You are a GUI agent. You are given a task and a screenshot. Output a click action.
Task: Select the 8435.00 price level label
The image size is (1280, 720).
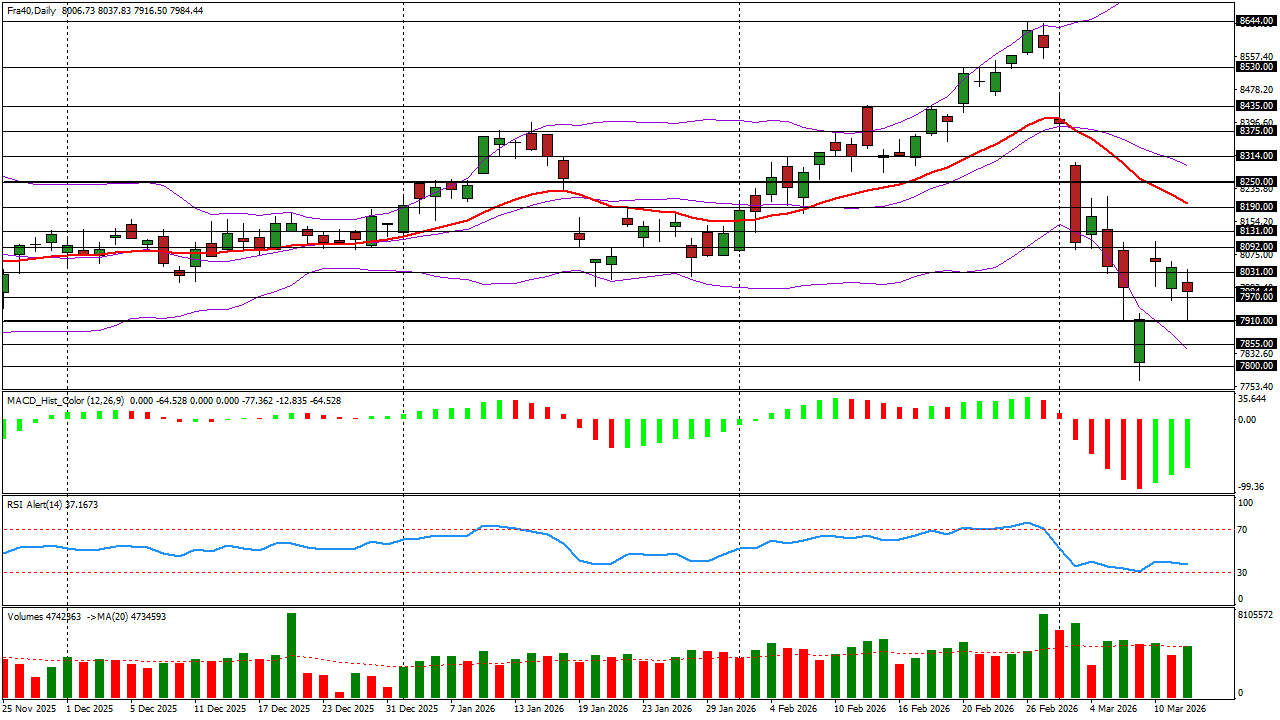(x=1254, y=106)
